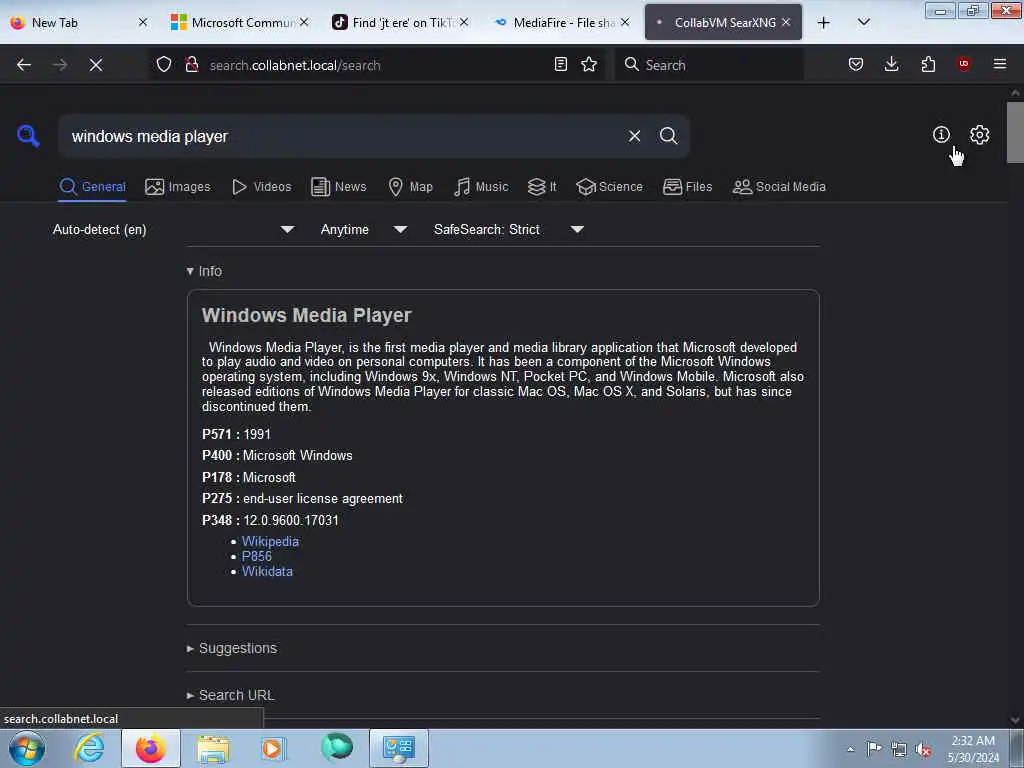Screen dimensions: 1024x768
Task: Open the Windows Start orb
Action: coord(27,748)
